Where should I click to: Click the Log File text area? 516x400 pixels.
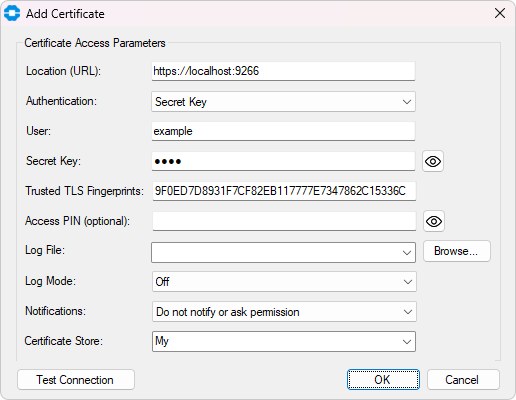[276, 252]
